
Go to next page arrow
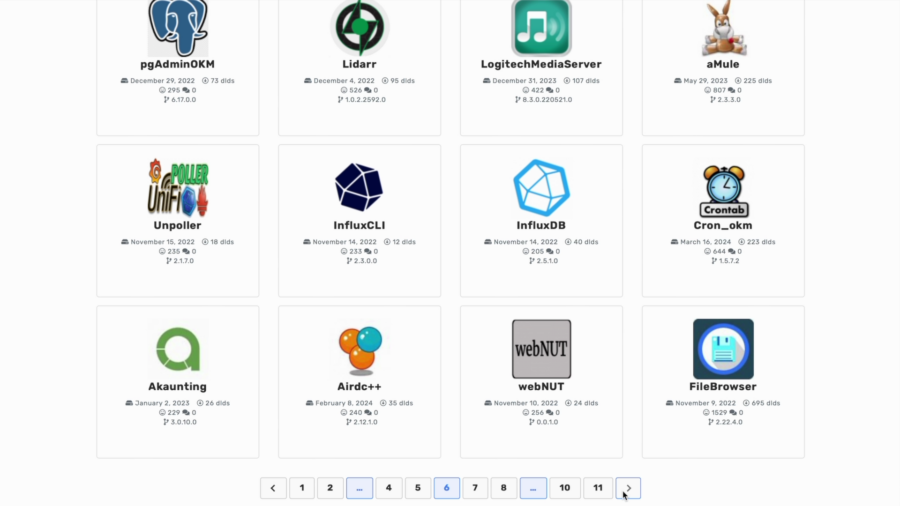pos(629,488)
